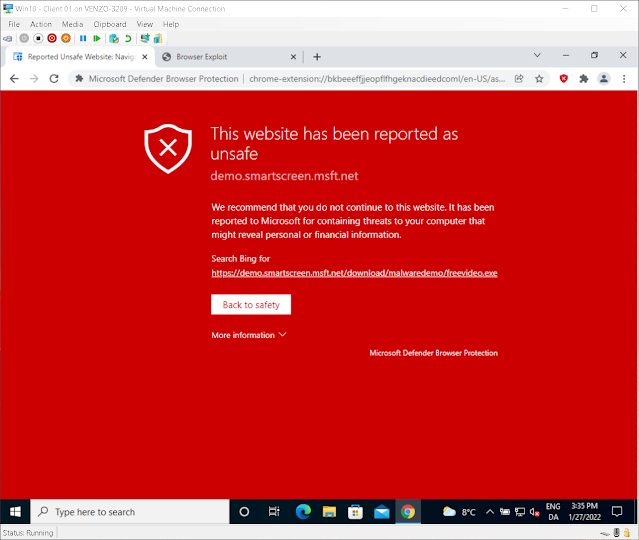
Task: Click the greyed Start VM toolbar icon
Action: pos(24,38)
